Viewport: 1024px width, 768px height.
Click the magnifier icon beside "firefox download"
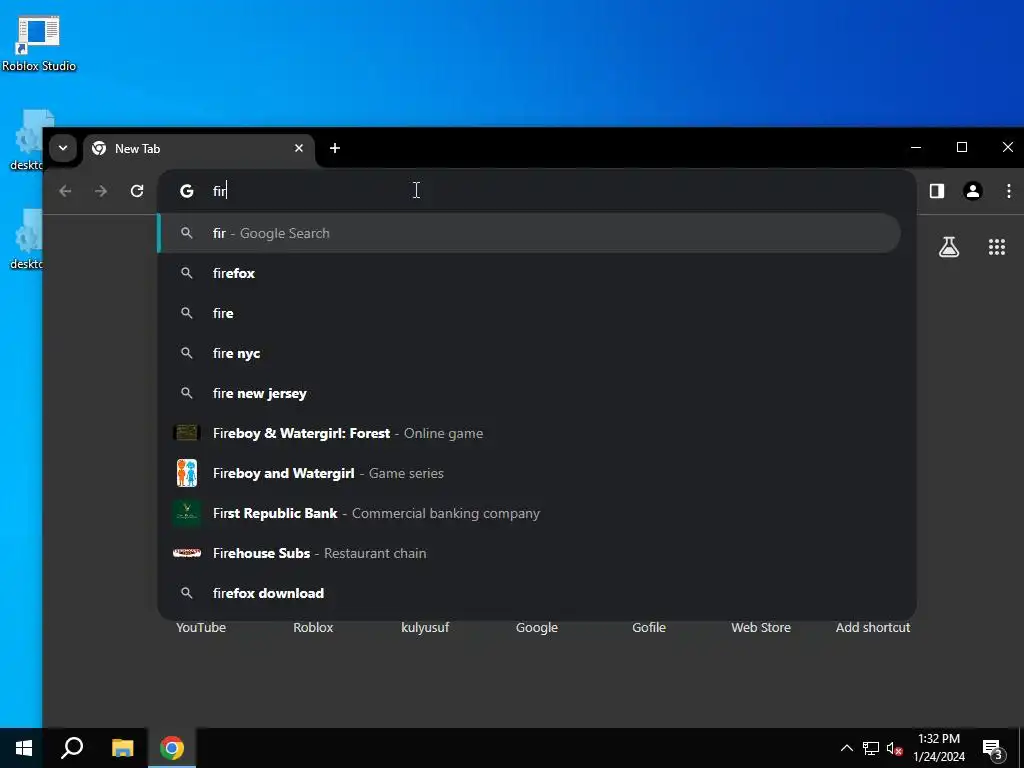(x=187, y=593)
